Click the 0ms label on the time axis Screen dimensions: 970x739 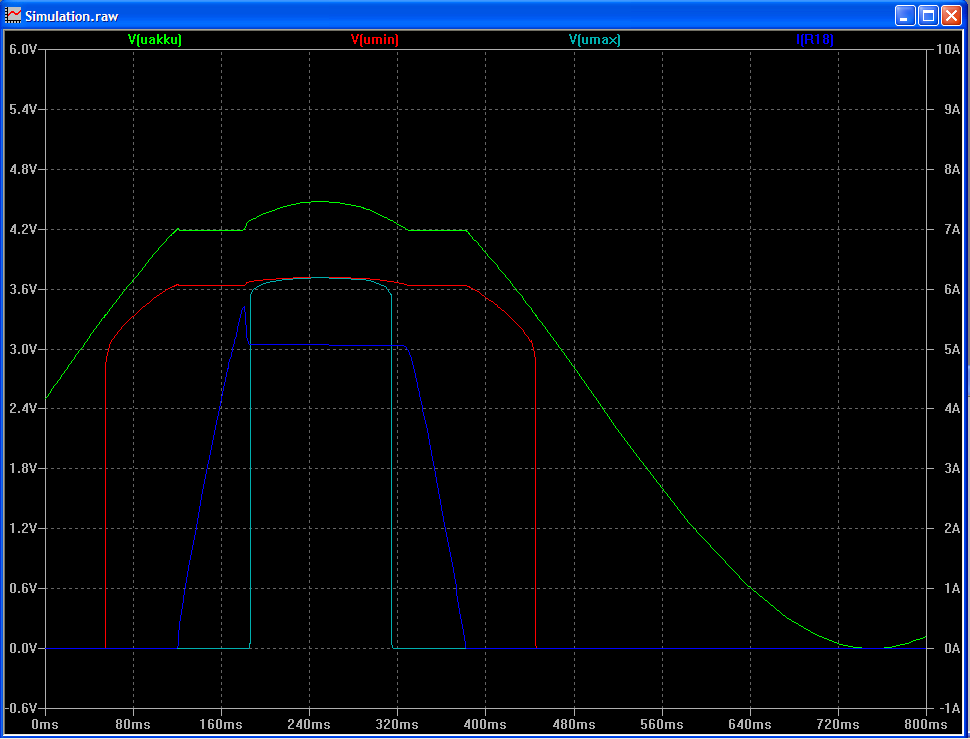pos(46,723)
